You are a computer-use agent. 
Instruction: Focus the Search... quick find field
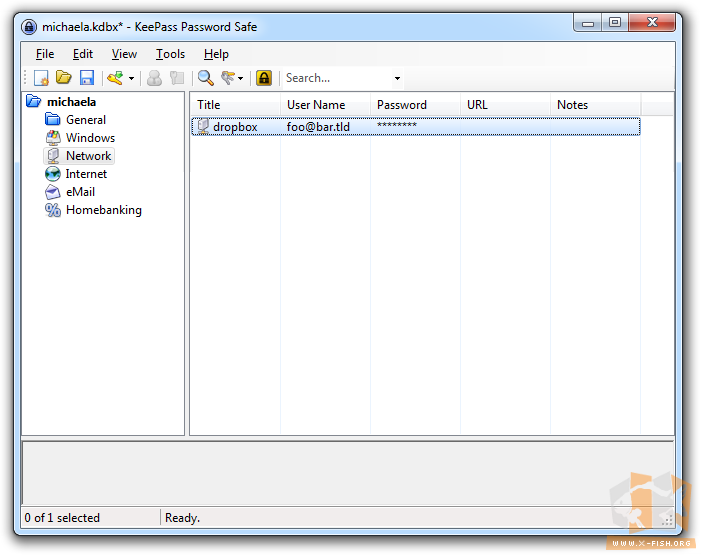[338, 78]
